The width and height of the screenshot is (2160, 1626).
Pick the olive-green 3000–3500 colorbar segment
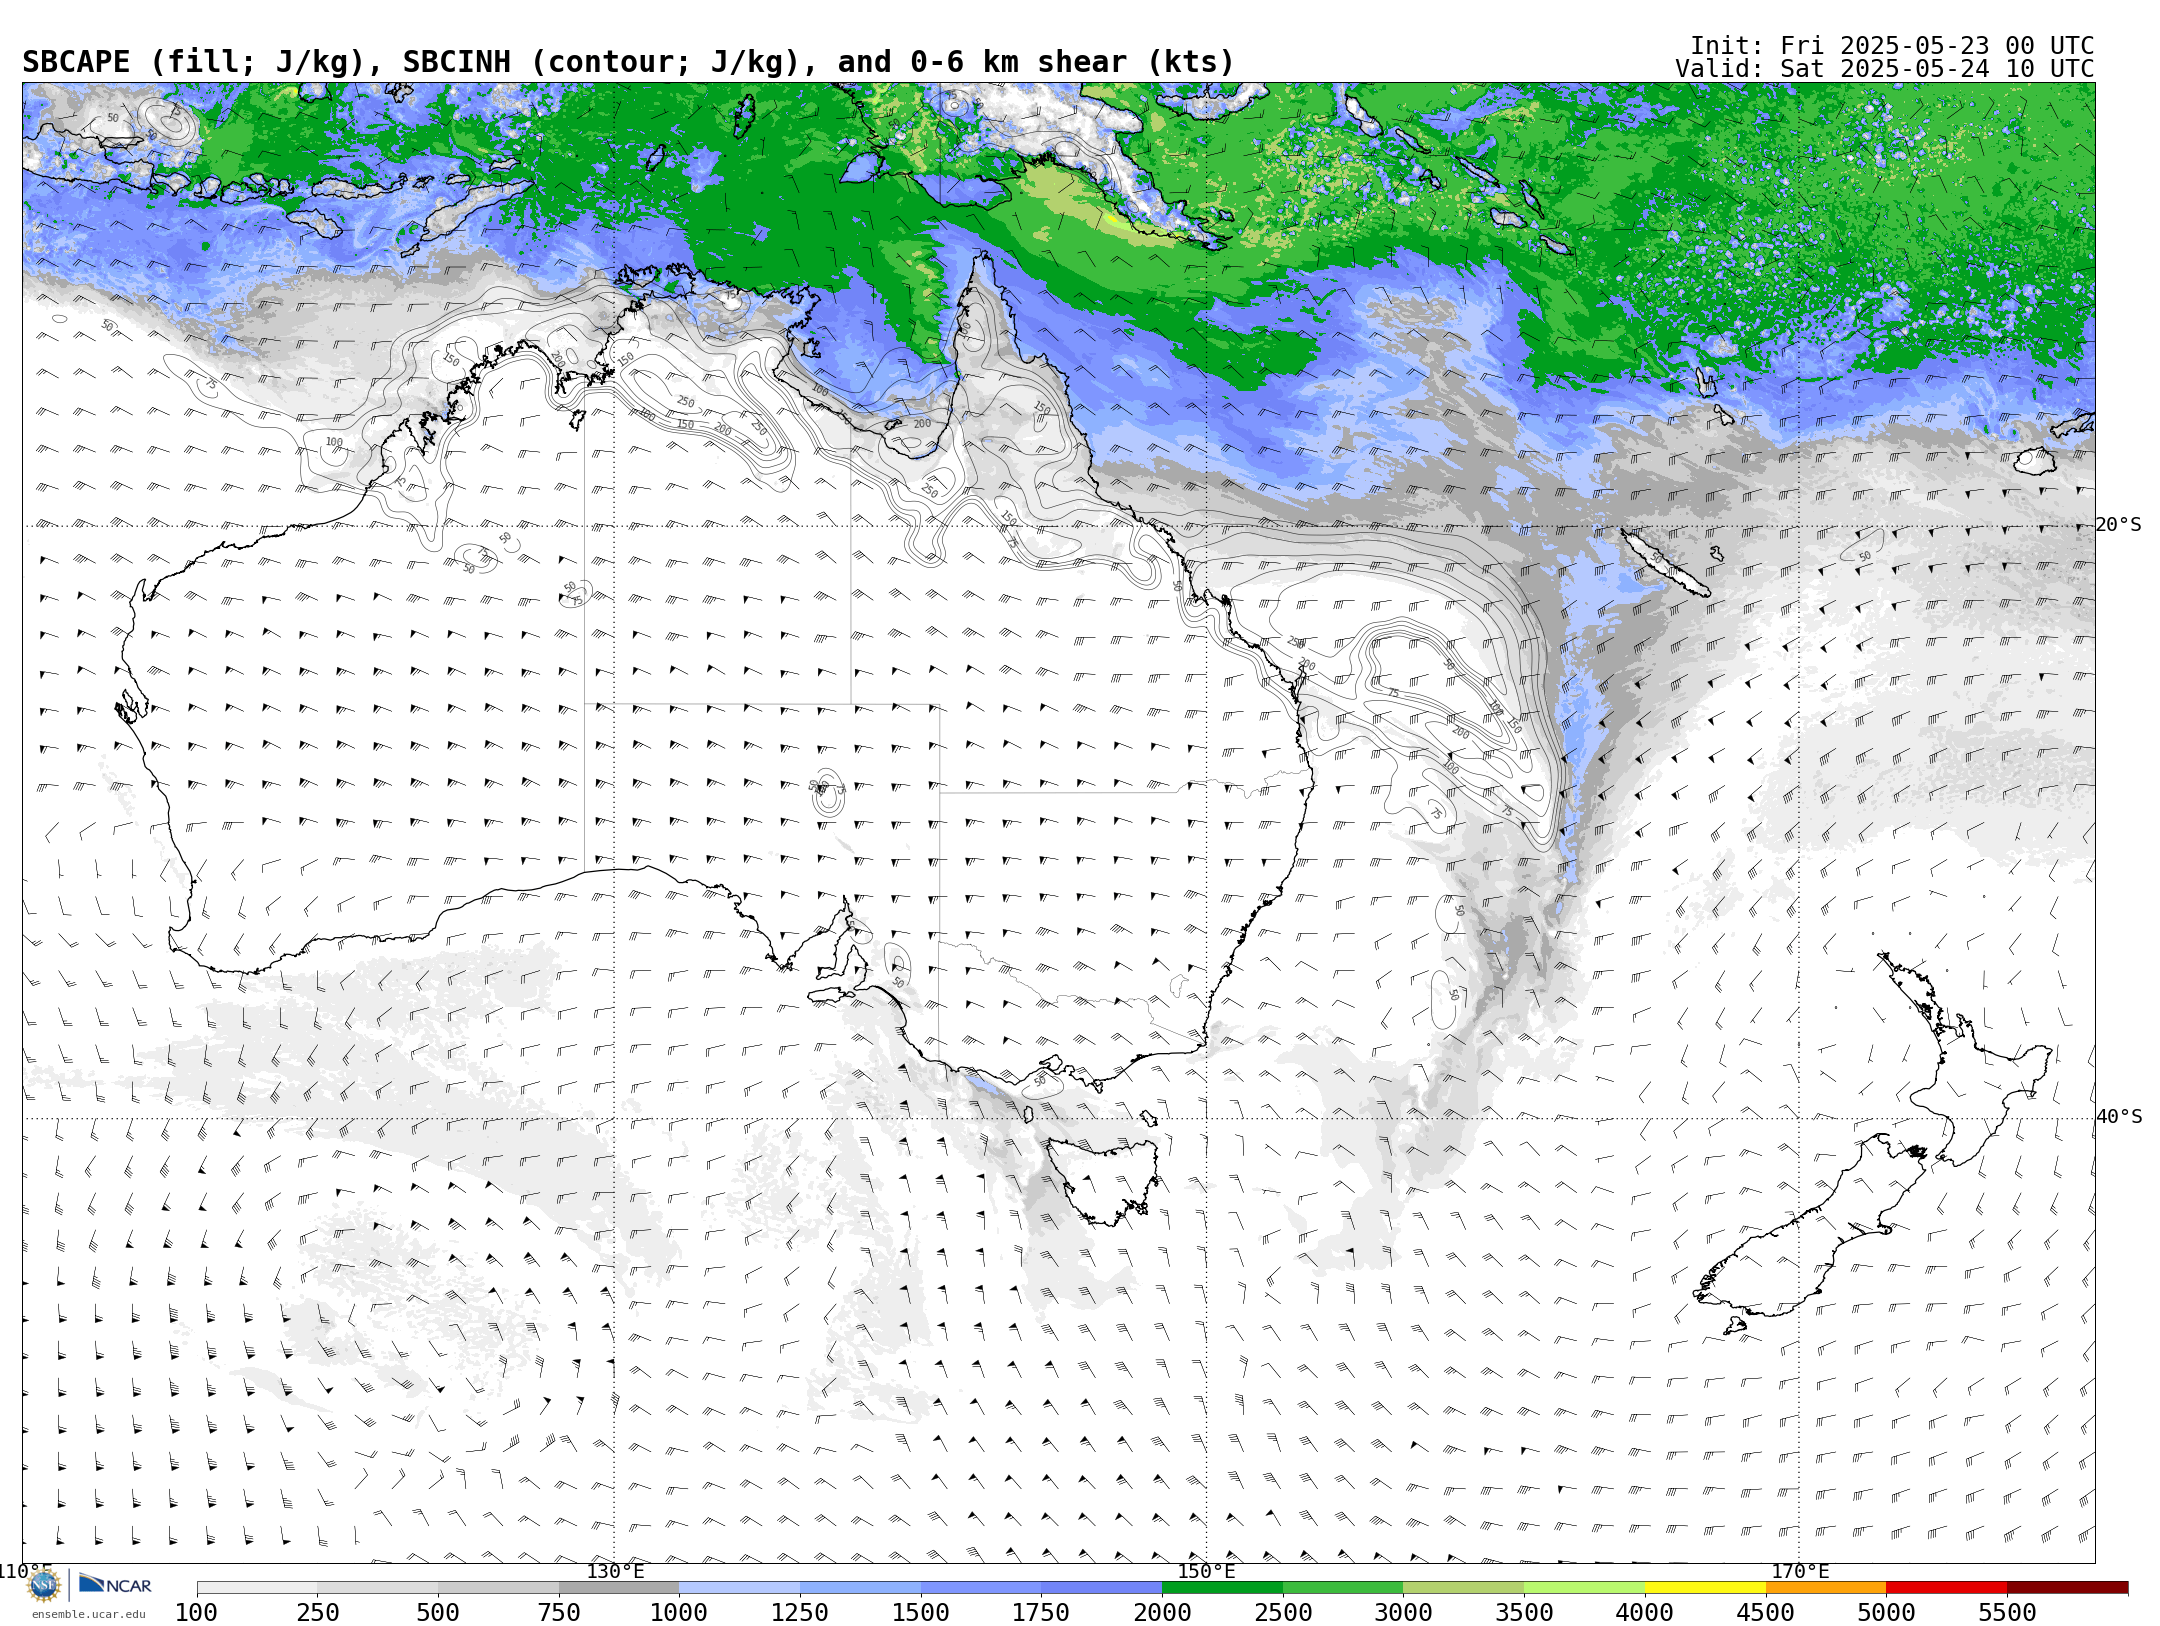point(1464,1588)
